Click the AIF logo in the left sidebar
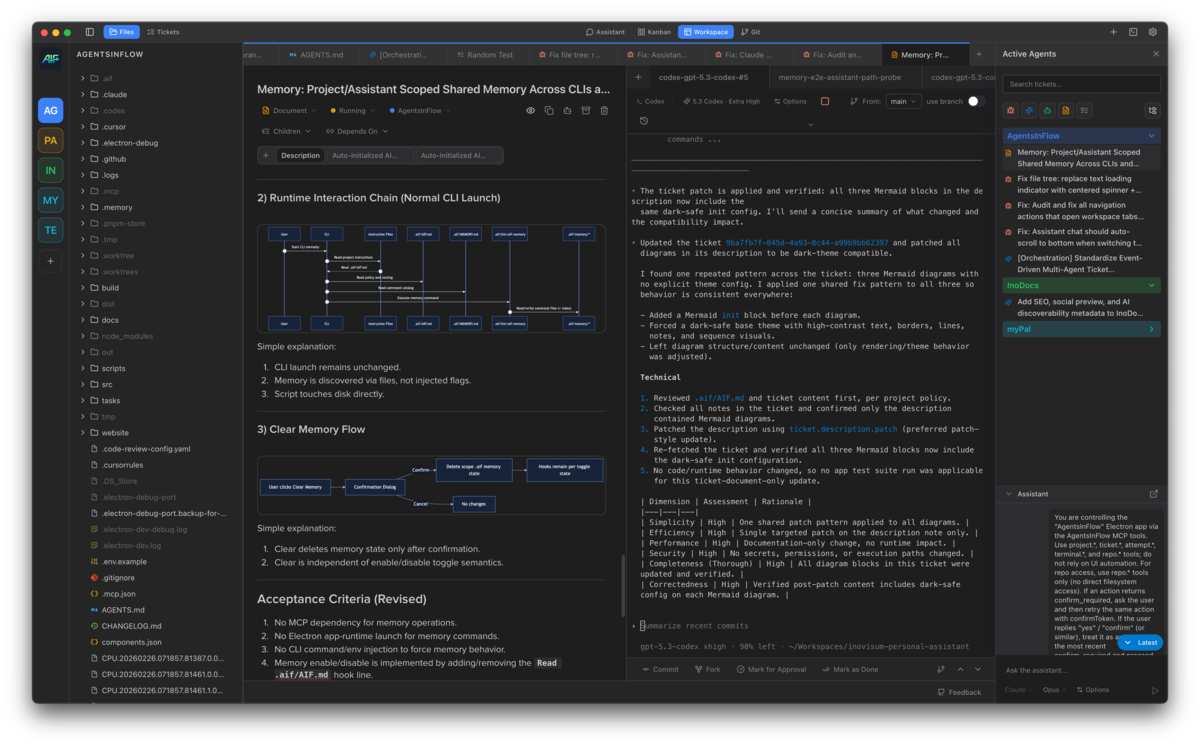 (x=50, y=59)
